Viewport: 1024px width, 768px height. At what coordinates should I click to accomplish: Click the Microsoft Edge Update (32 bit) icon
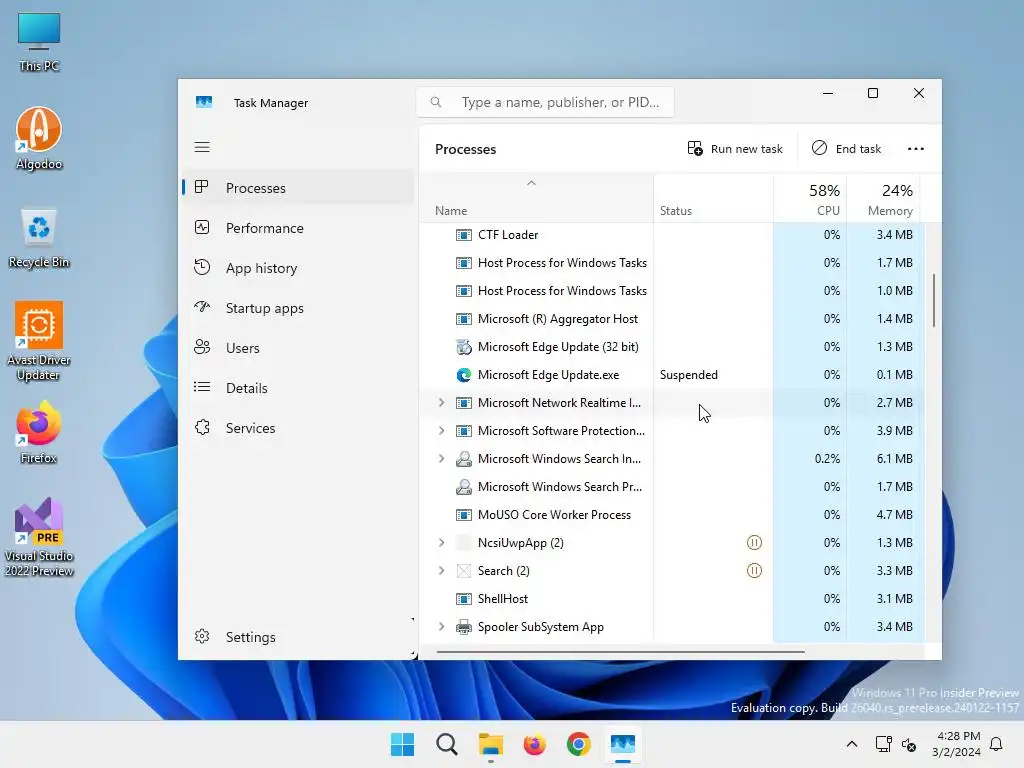(464, 347)
